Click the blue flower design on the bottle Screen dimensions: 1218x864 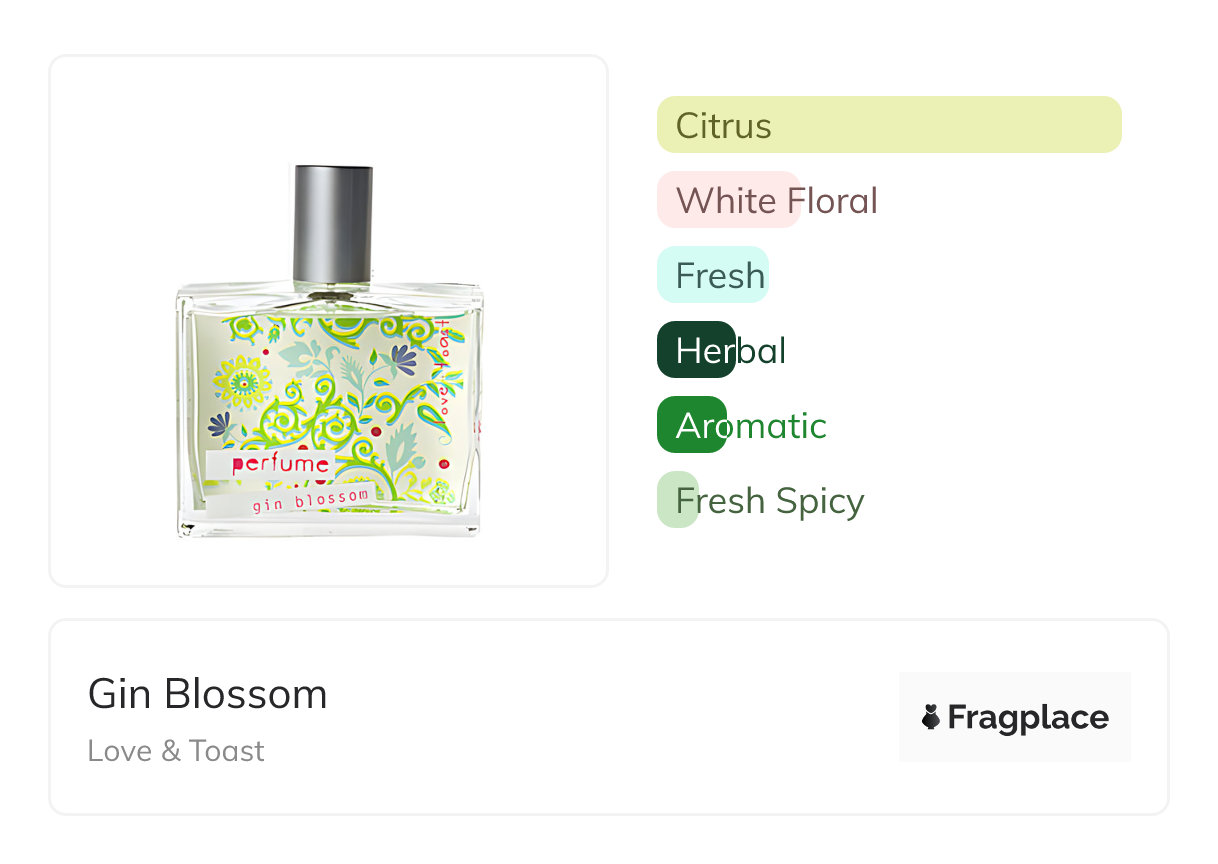[404, 356]
